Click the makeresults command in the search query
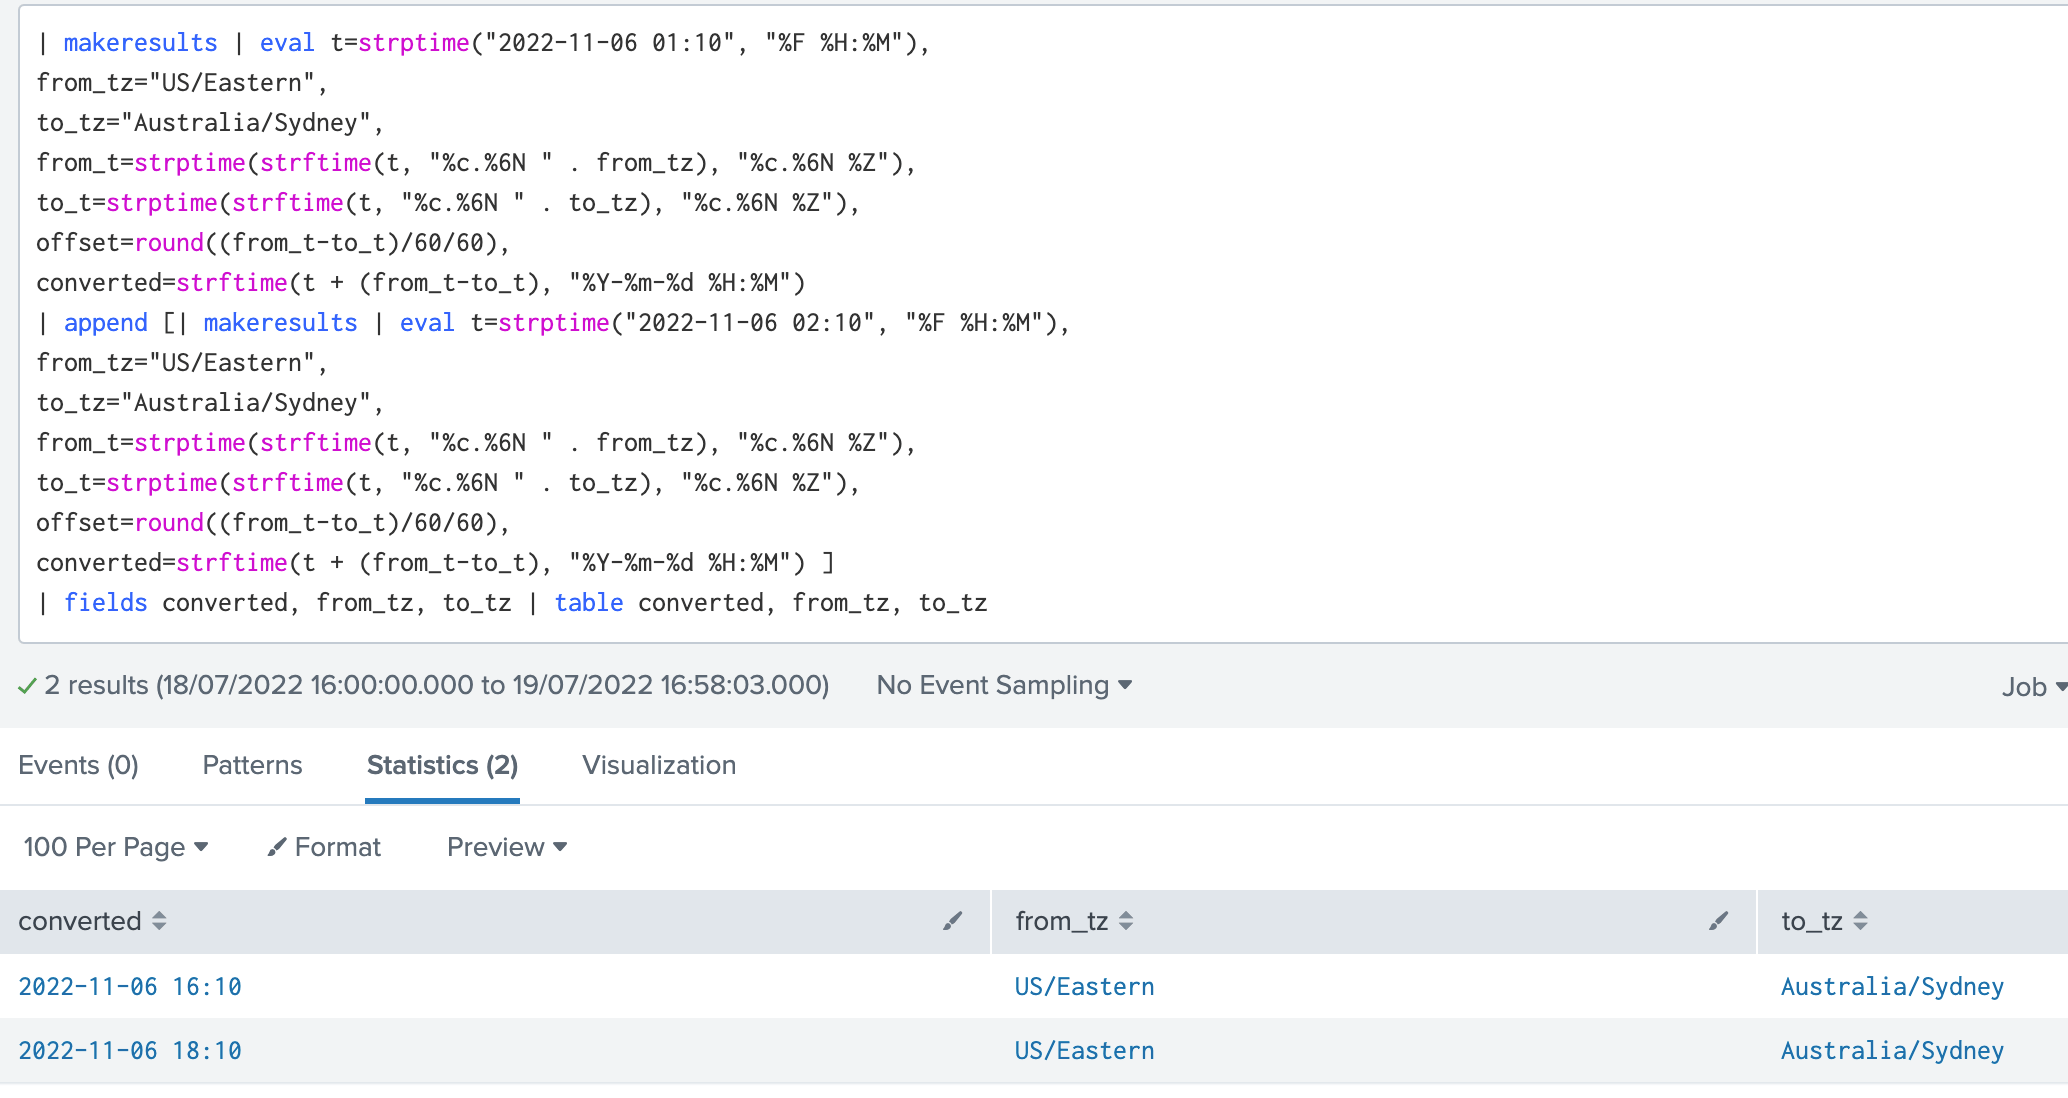Image resolution: width=2068 pixels, height=1098 pixels. (140, 42)
